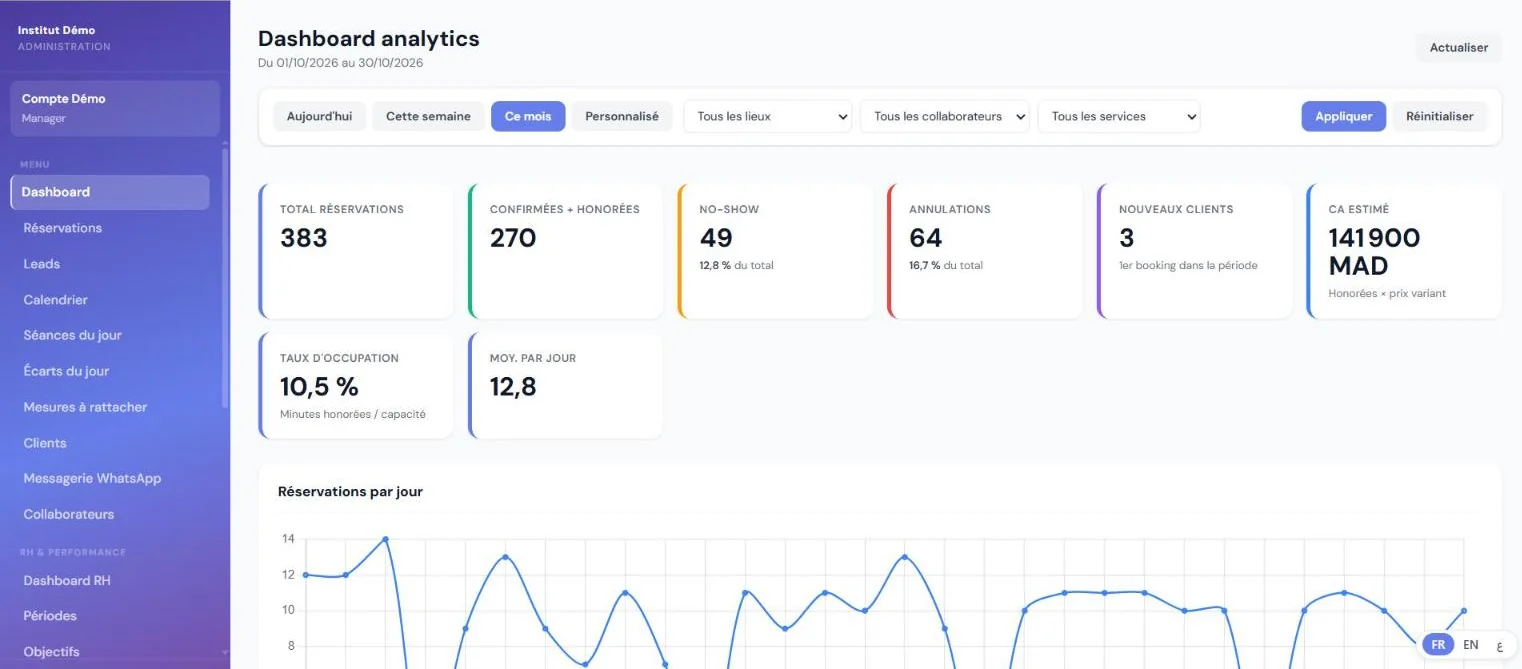Select Périodes in the sidebar
This screenshot has width=1522, height=669.
point(110,616)
